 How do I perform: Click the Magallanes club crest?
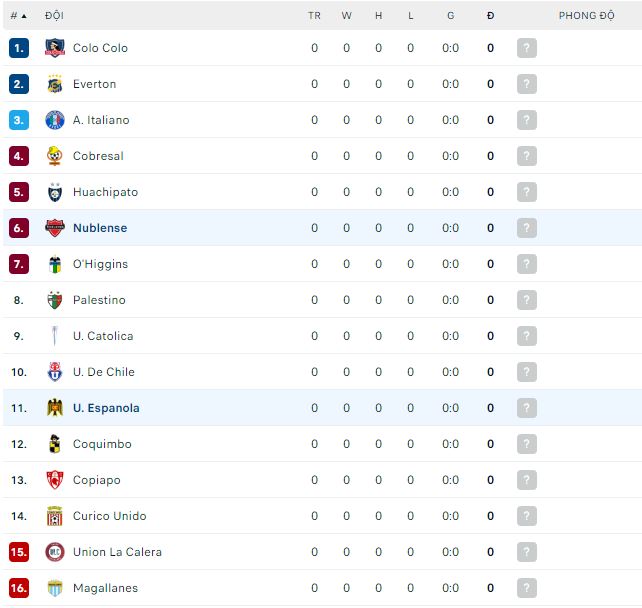[x=55, y=588]
